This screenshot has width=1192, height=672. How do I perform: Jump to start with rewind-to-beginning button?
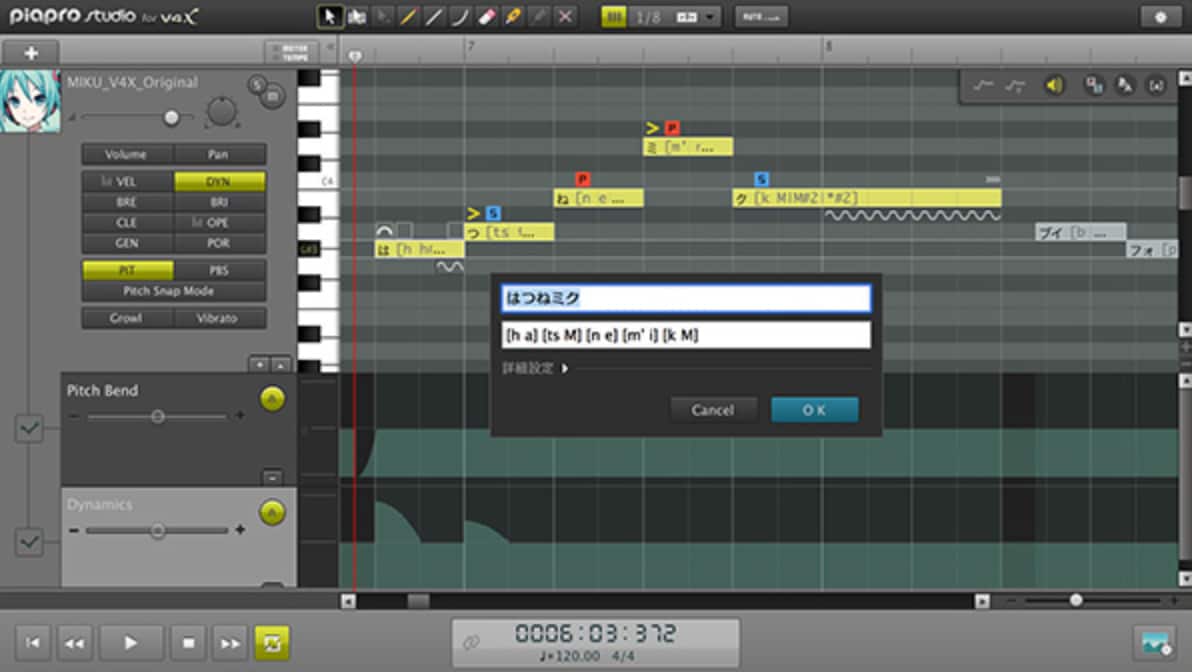tap(33, 643)
